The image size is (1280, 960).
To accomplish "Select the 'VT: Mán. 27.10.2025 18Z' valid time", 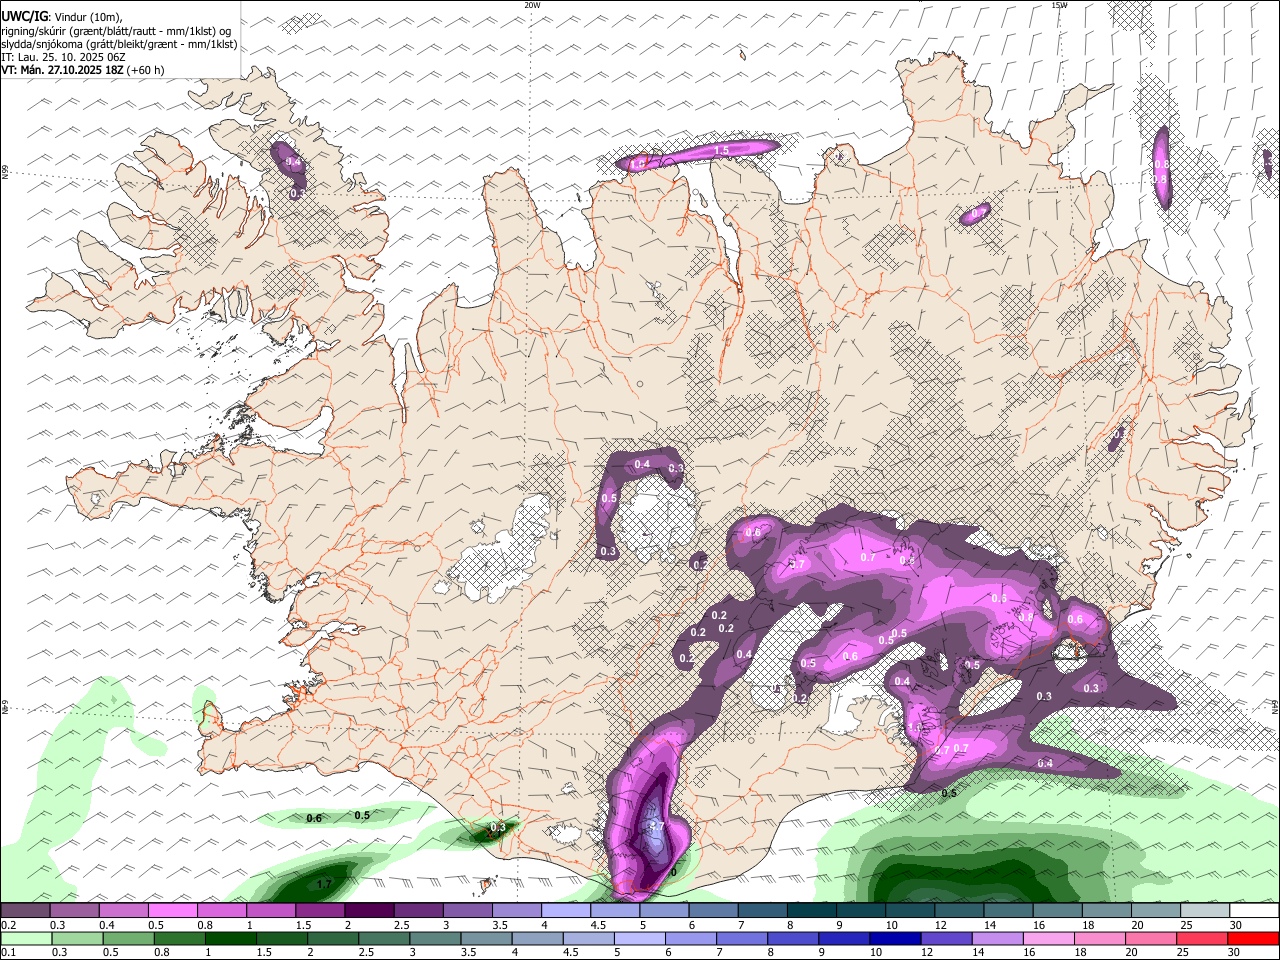I will (x=62, y=70).
